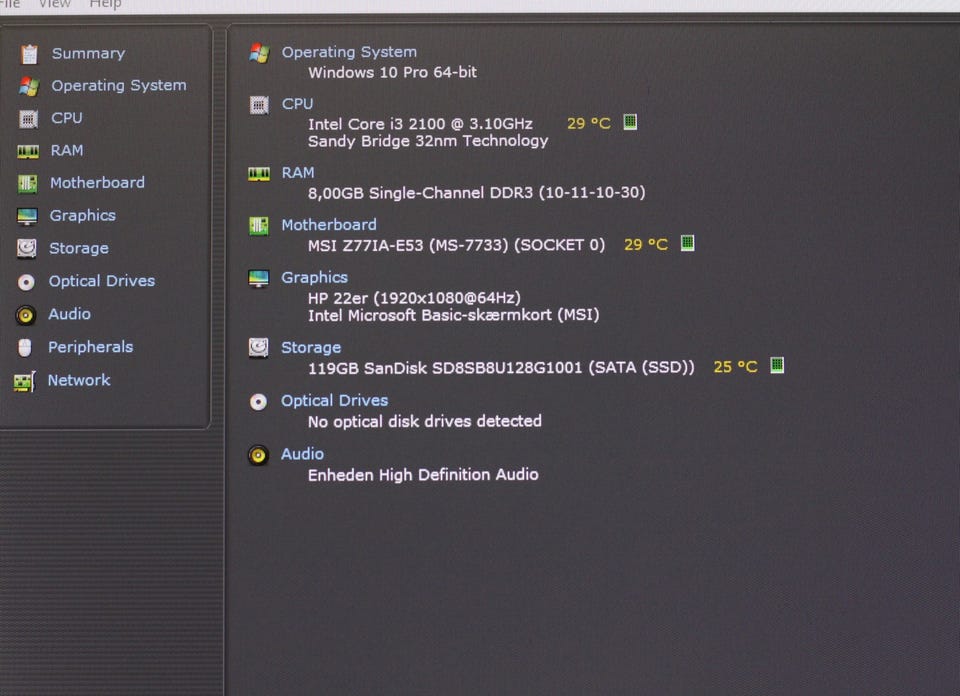Open the File menu
This screenshot has width=960, height=696.
click(x=10, y=4)
